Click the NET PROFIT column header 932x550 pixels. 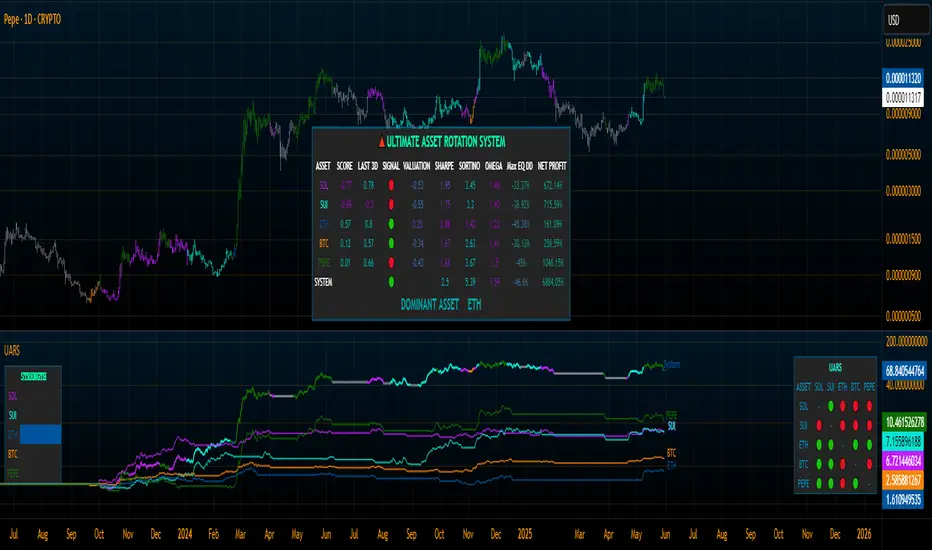tap(550, 166)
